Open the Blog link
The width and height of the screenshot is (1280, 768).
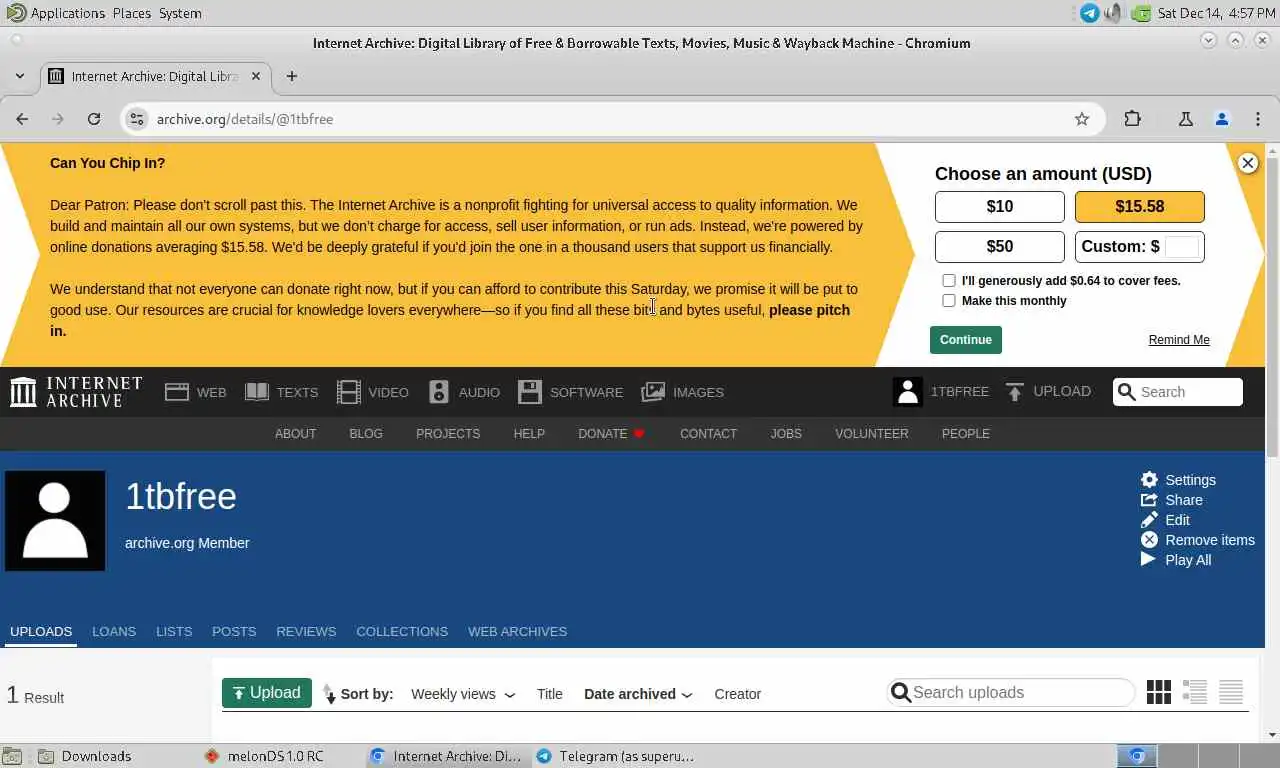[x=366, y=434]
